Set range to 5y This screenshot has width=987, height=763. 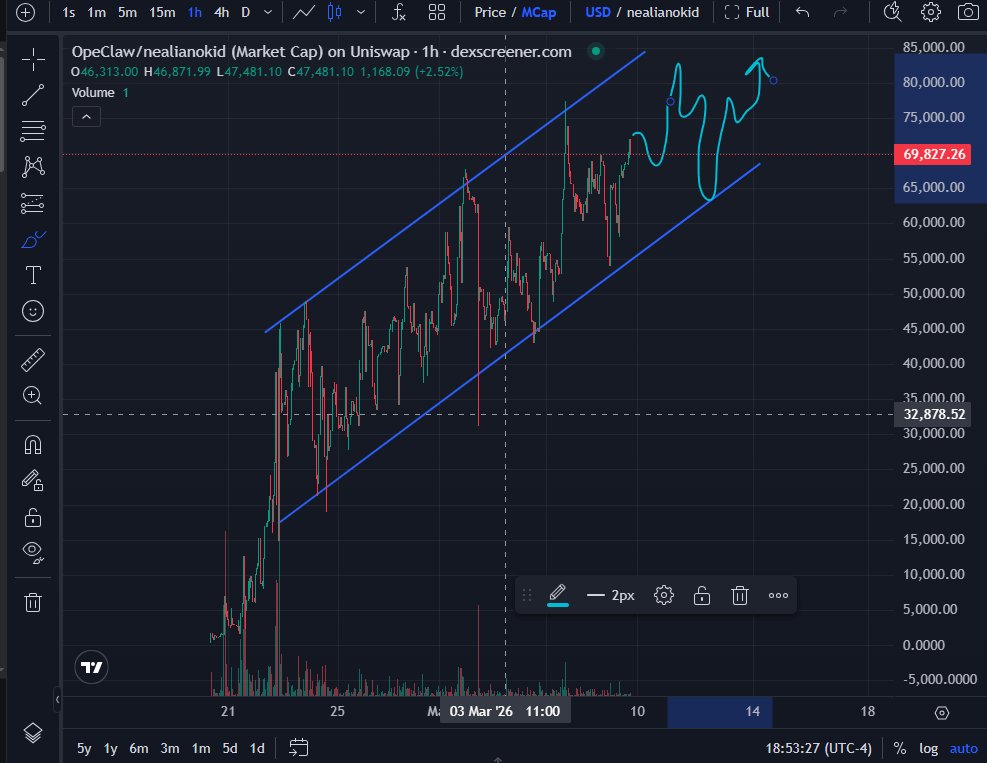[x=84, y=748]
